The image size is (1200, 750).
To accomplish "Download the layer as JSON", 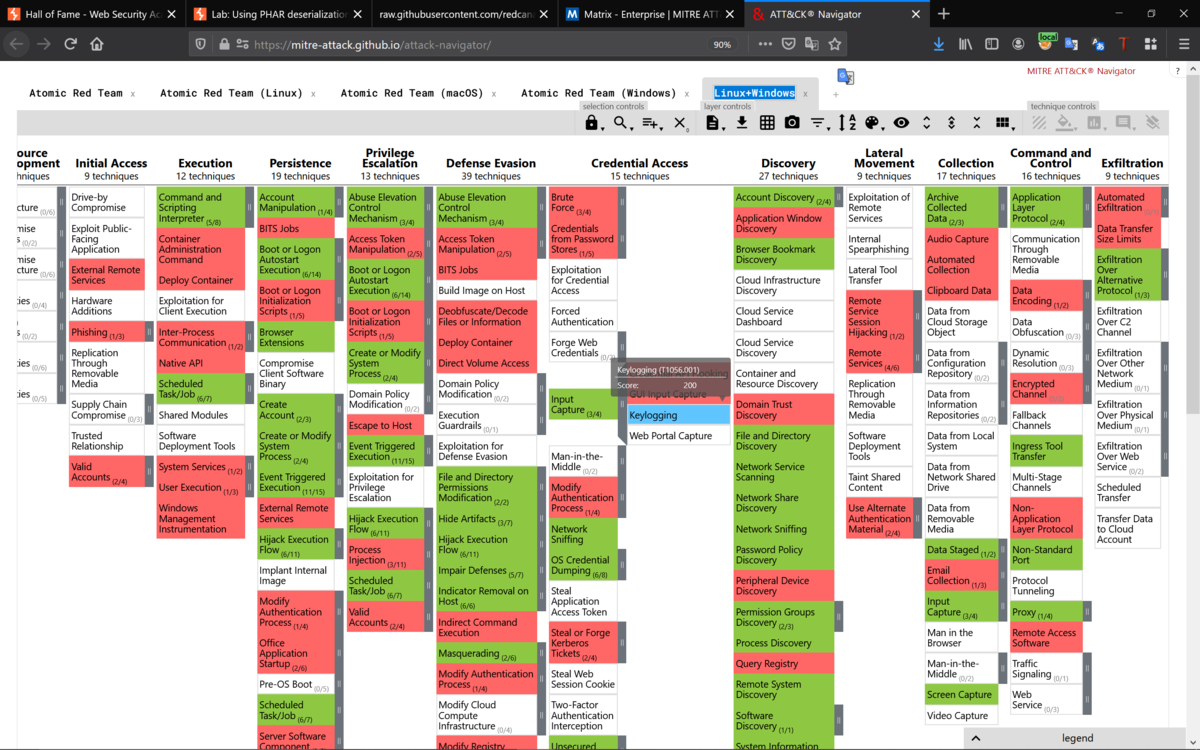I will click(x=742, y=123).
